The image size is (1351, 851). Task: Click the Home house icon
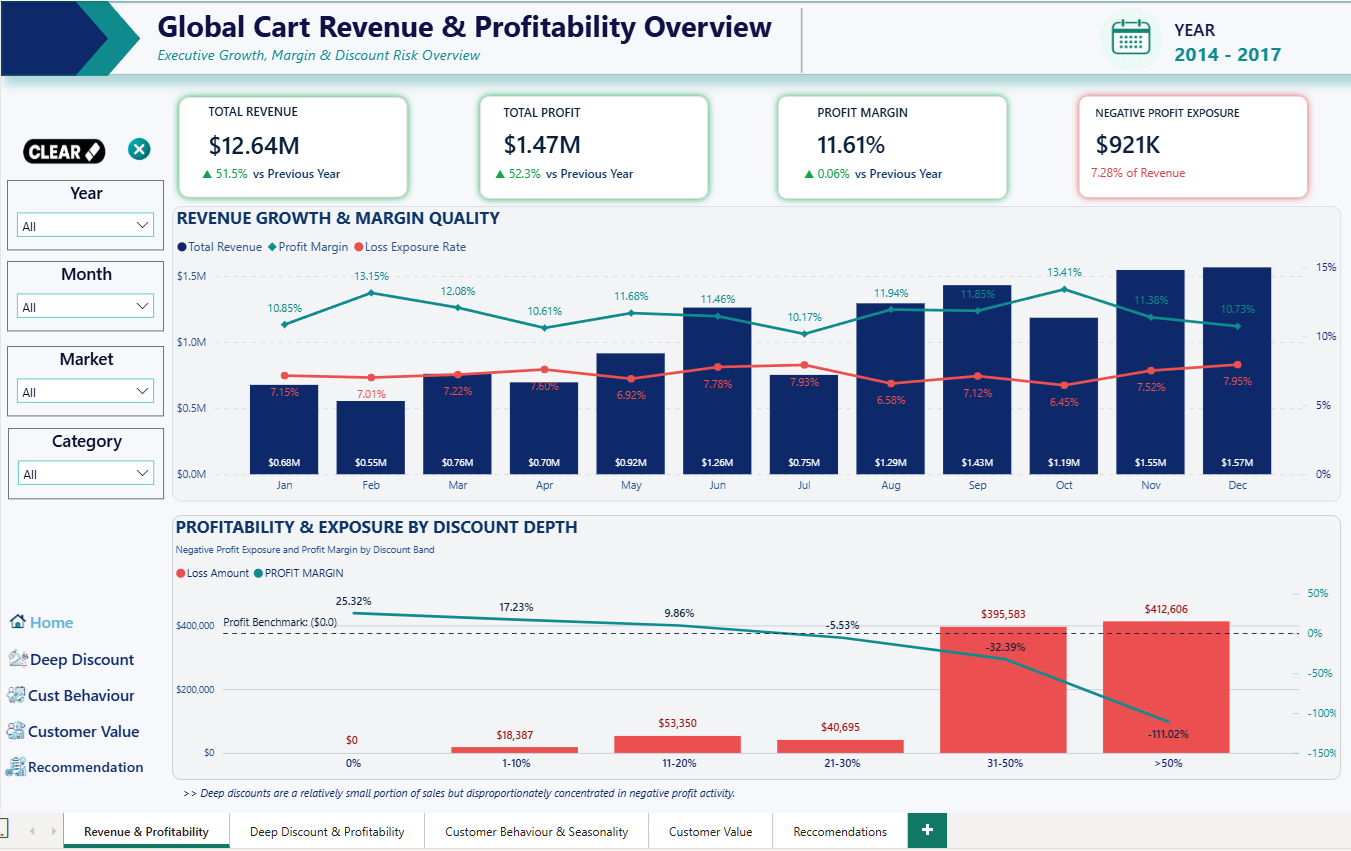17,622
